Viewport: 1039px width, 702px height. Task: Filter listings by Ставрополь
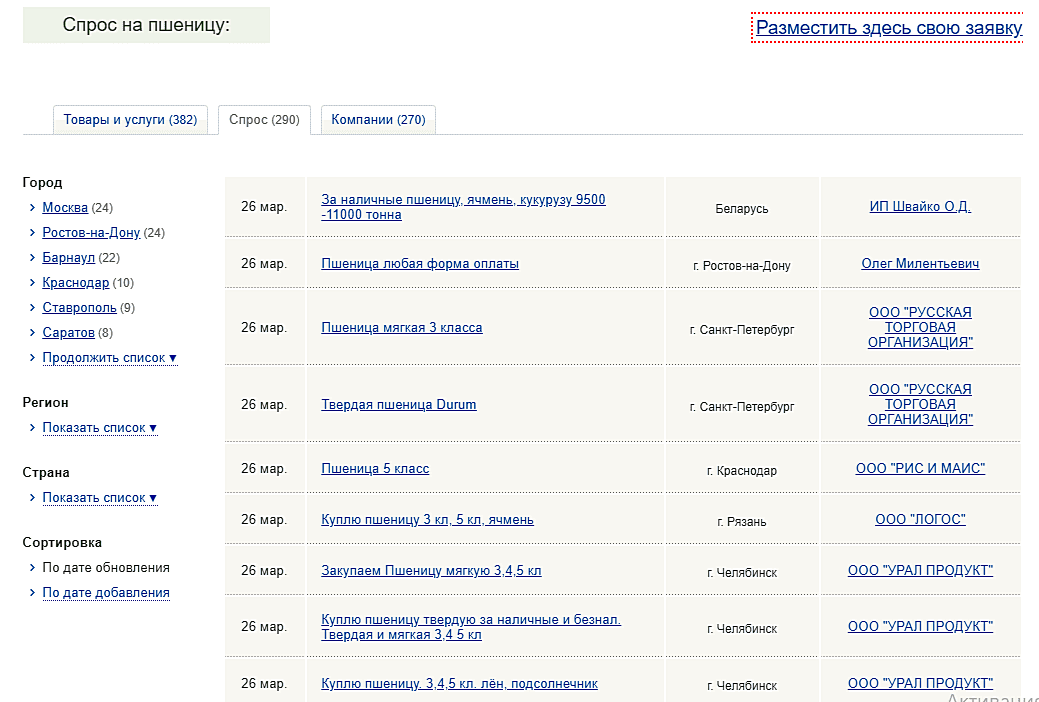click(x=79, y=308)
